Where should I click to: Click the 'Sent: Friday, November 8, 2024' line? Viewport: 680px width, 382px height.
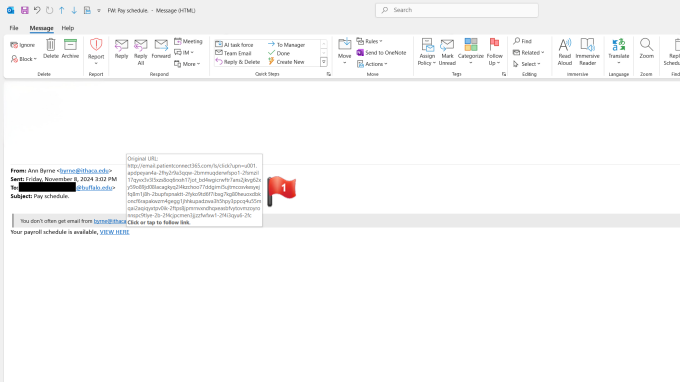(64, 179)
